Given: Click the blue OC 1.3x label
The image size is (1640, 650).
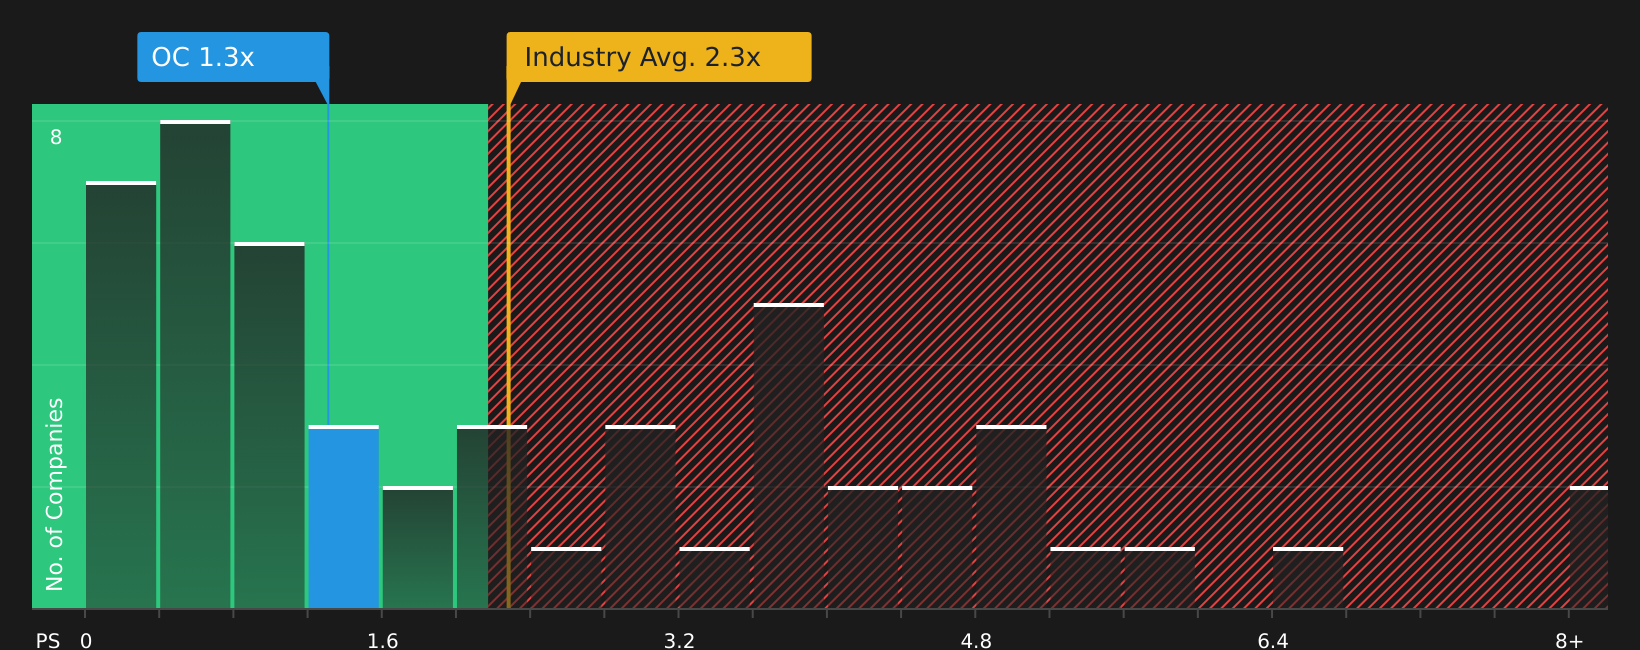Looking at the screenshot, I should (233, 57).
